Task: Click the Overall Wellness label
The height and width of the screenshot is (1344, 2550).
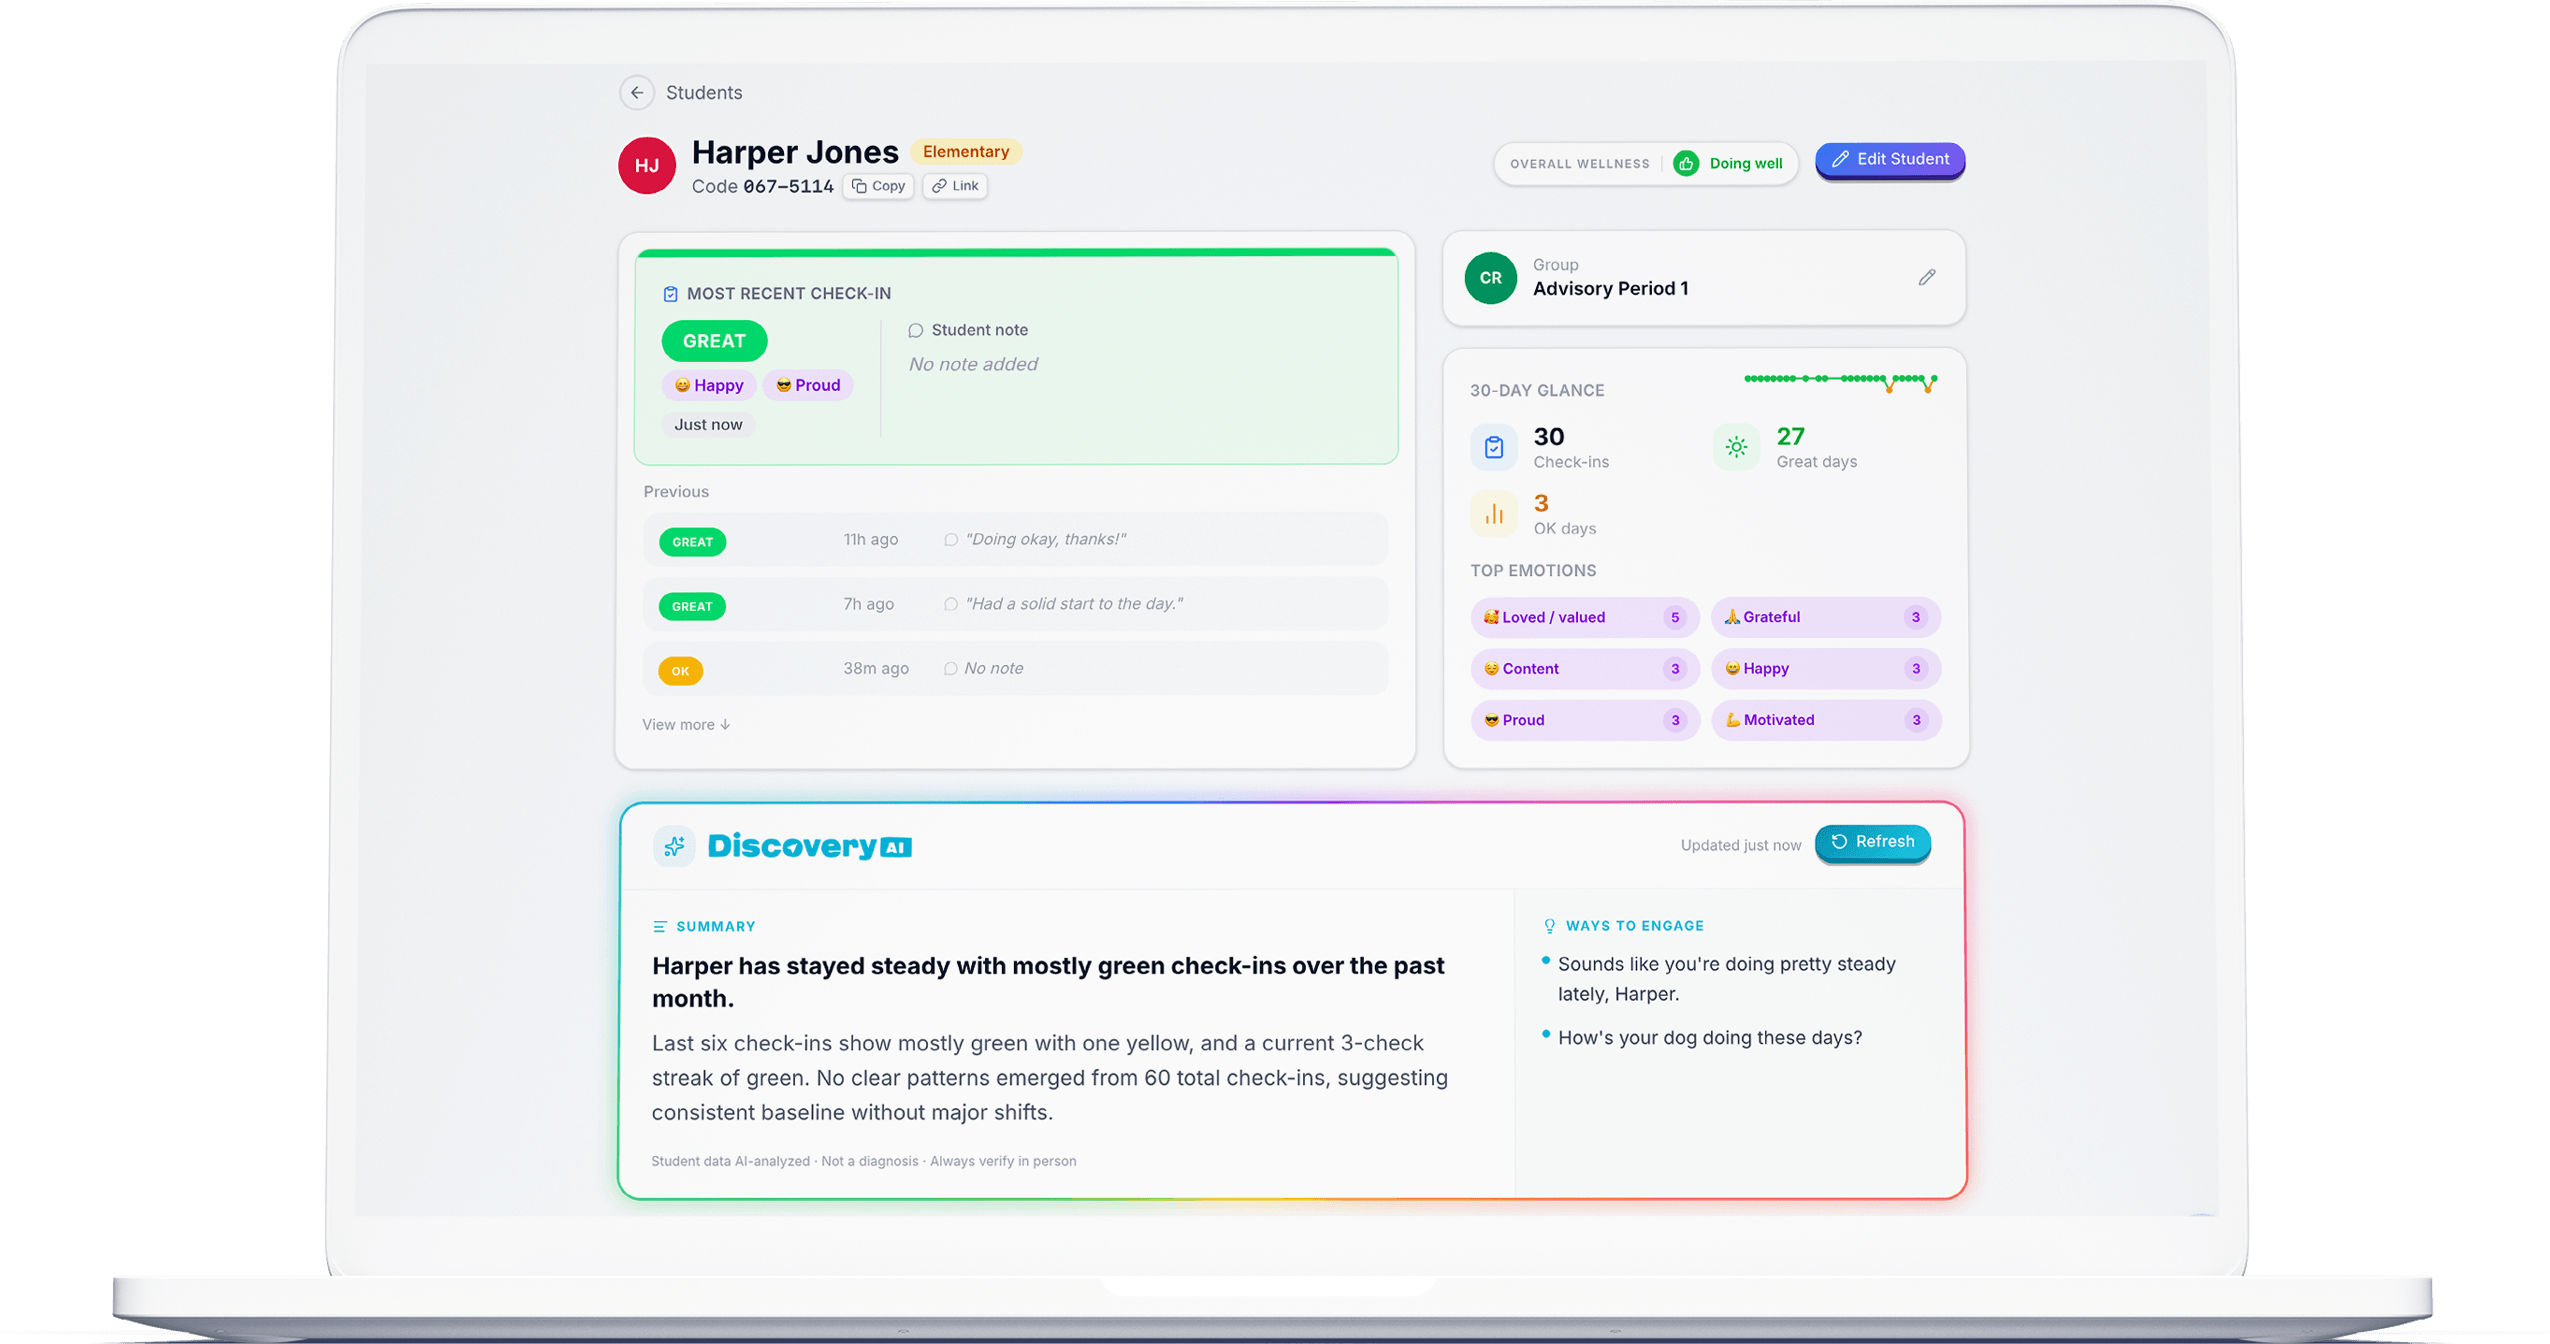Action: tap(1578, 164)
